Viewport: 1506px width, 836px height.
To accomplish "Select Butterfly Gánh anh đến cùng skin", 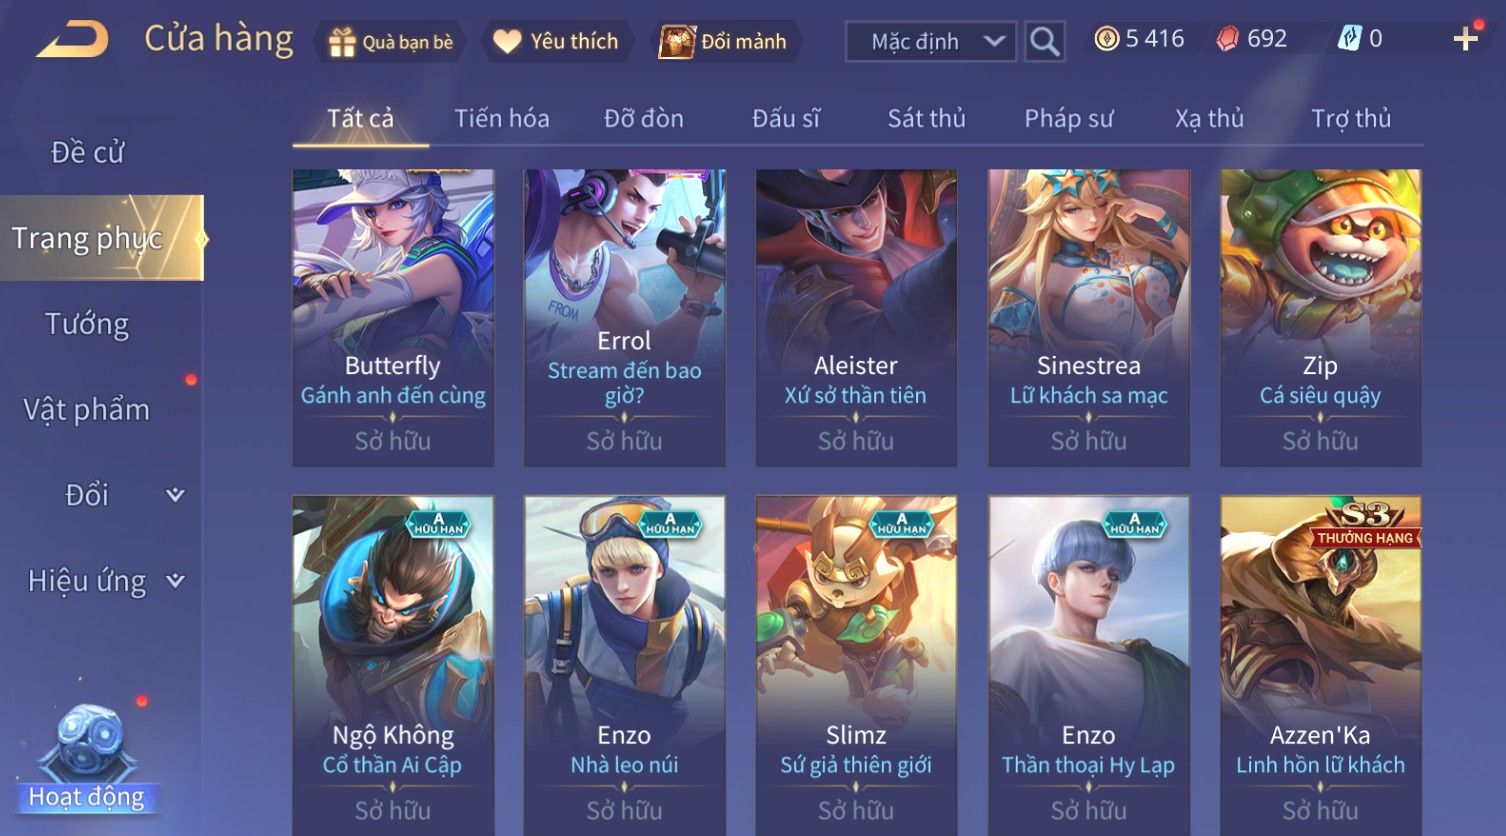I will (x=393, y=317).
